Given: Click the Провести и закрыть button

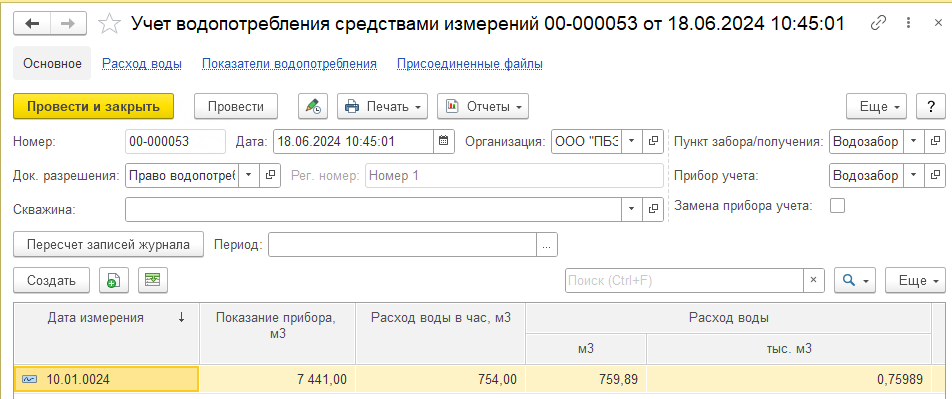Looking at the screenshot, I should pos(94,106).
